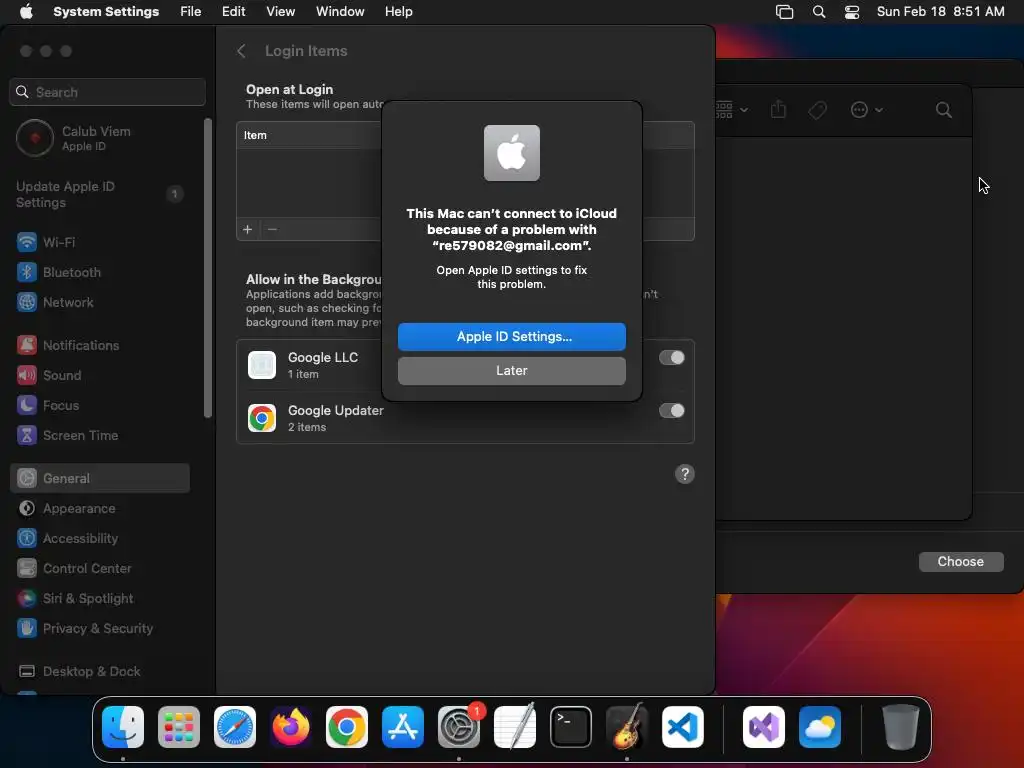
Task: Open the Edit menu
Action: click(x=233, y=12)
